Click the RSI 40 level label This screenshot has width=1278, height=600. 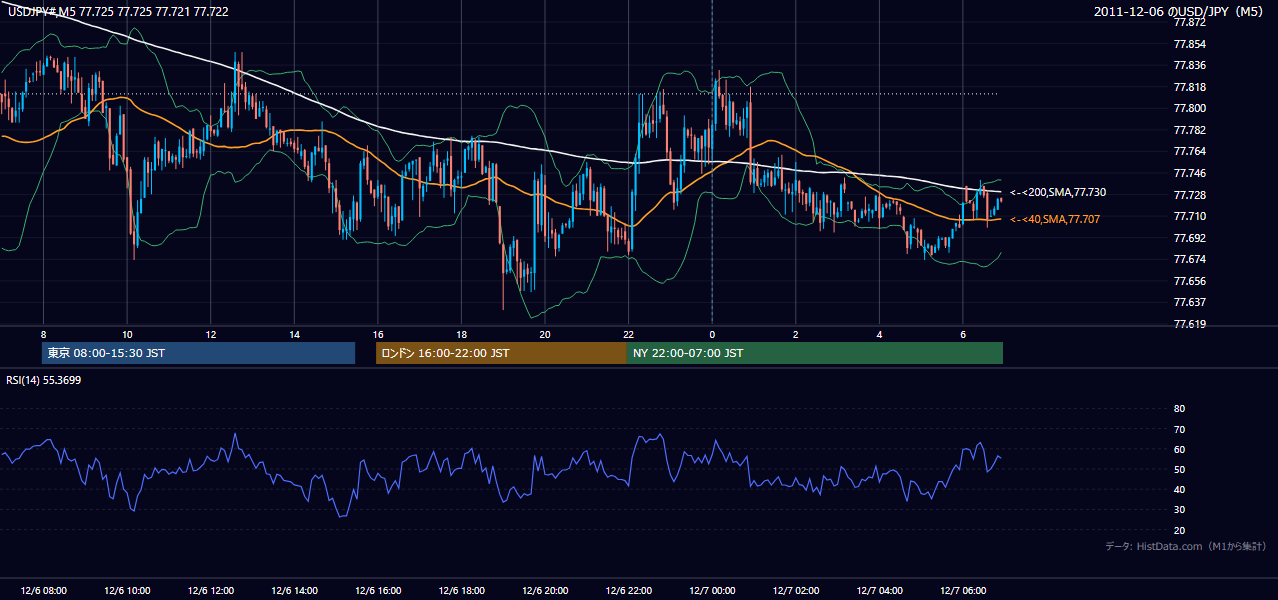[1179, 489]
